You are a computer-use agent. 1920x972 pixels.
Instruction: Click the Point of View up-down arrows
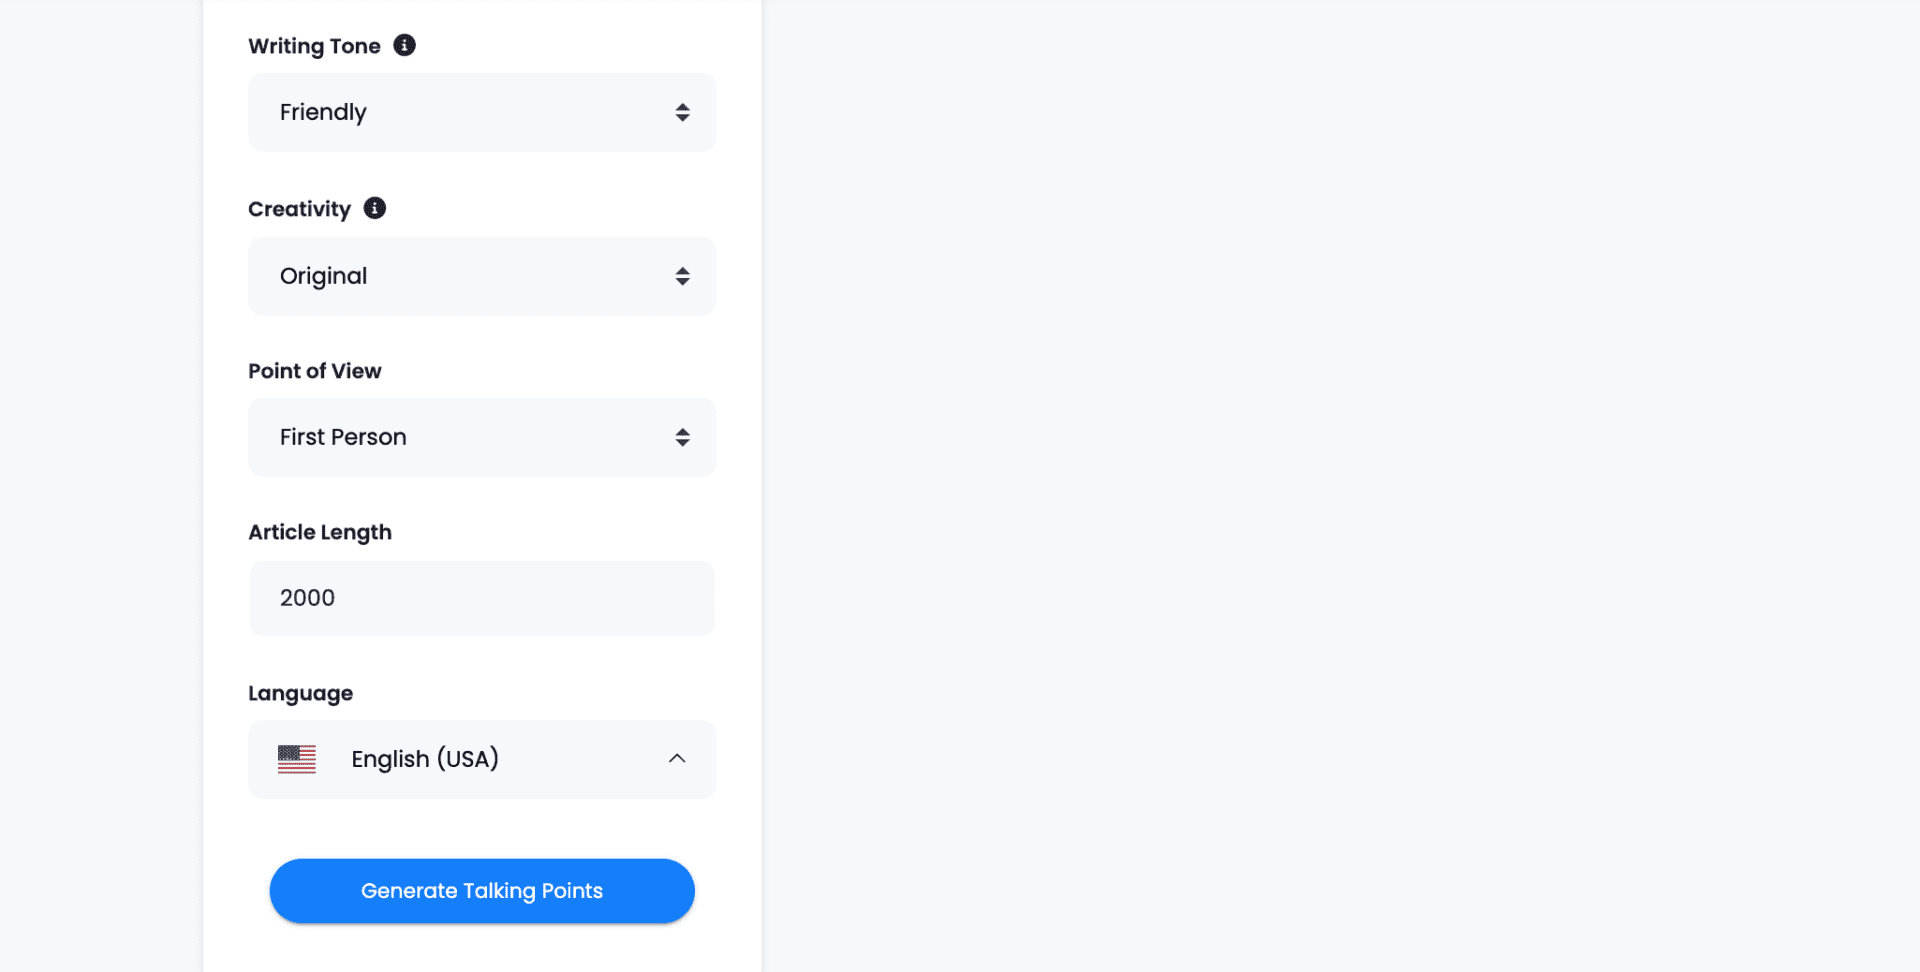tap(682, 437)
